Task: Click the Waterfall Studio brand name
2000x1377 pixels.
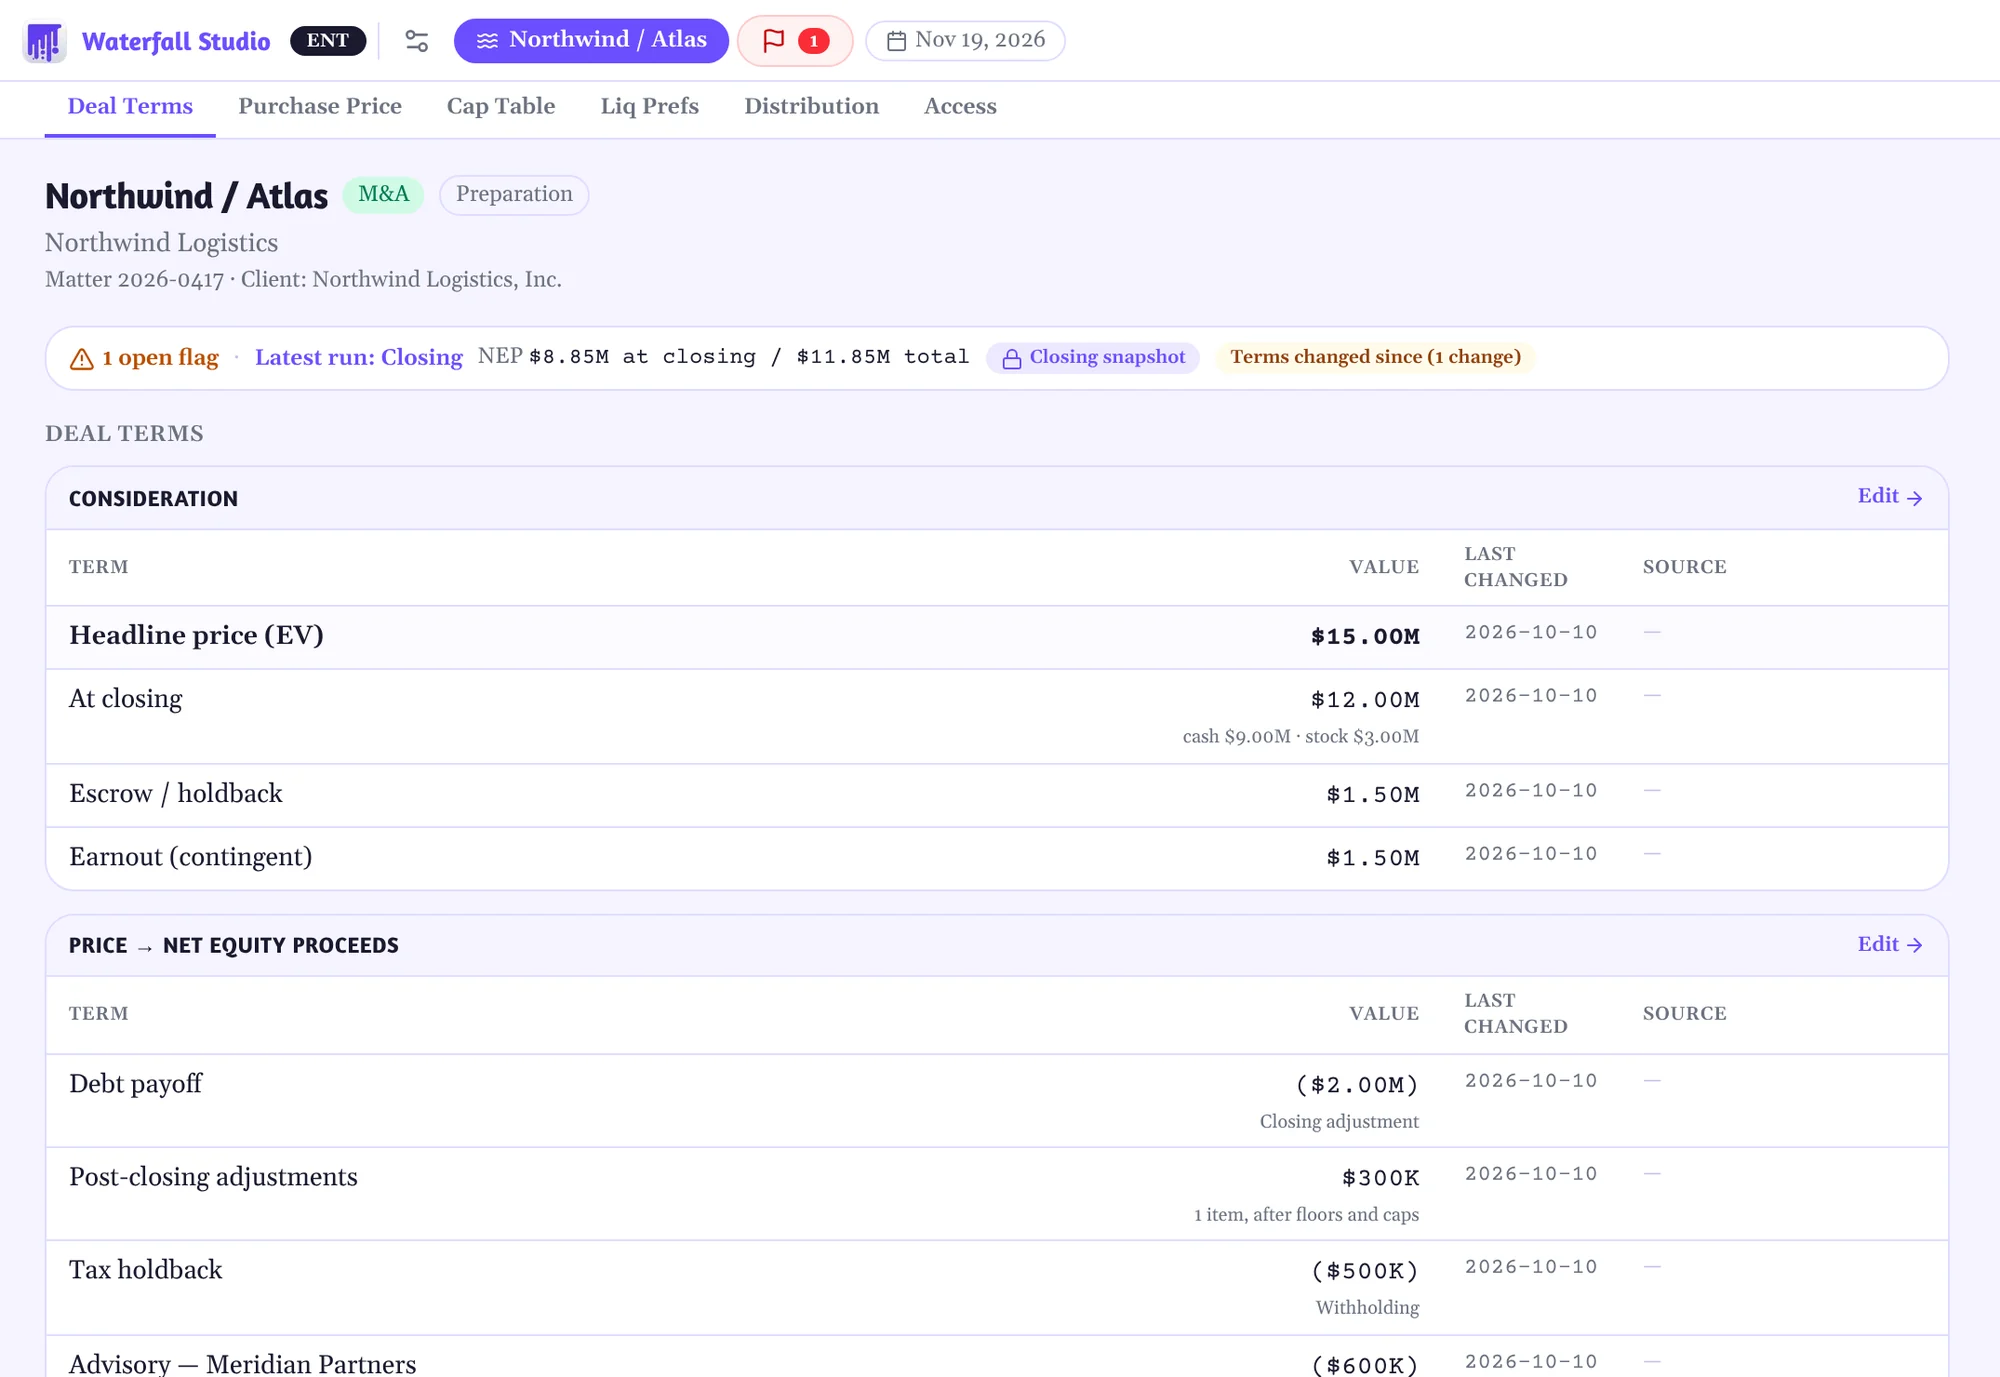Action: (176, 41)
